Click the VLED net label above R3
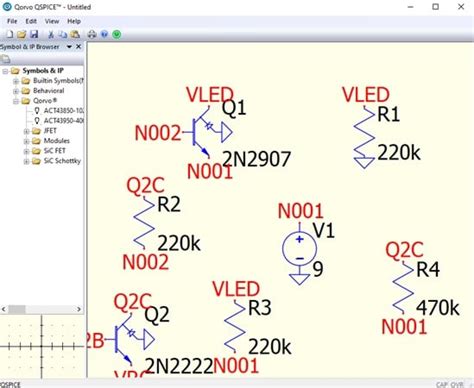 coord(236,289)
